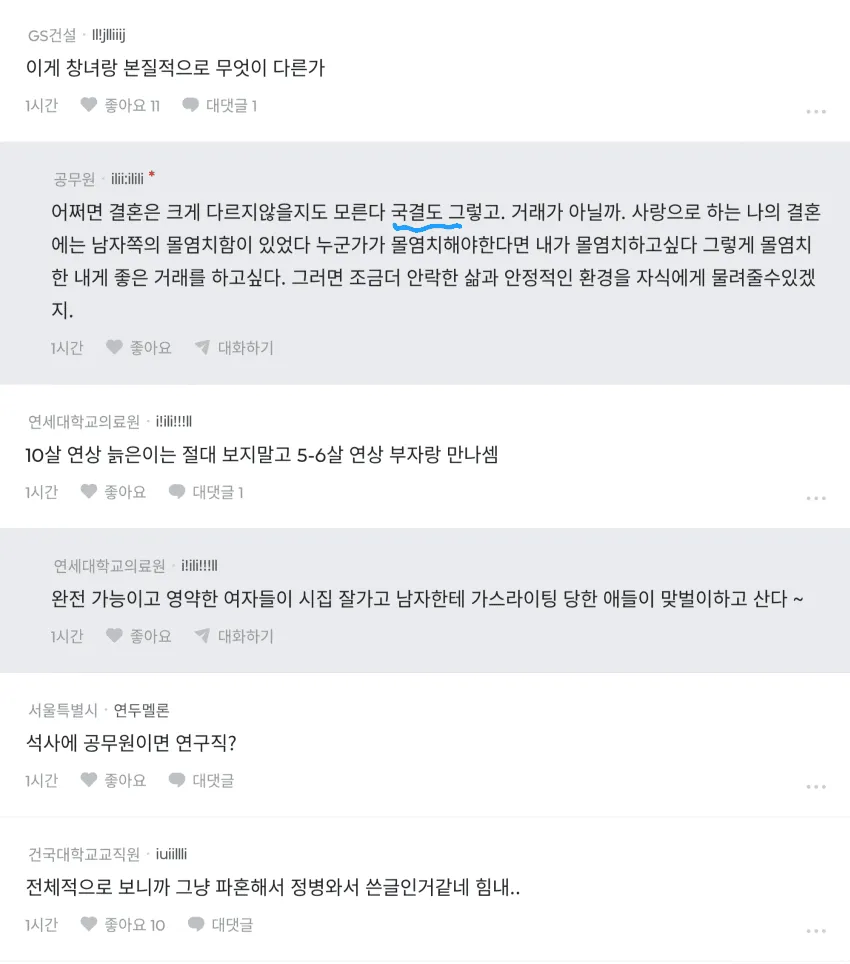Open the ellipsis menu on 연두멜론 comment
This screenshot has height=964, width=850.
(816, 786)
